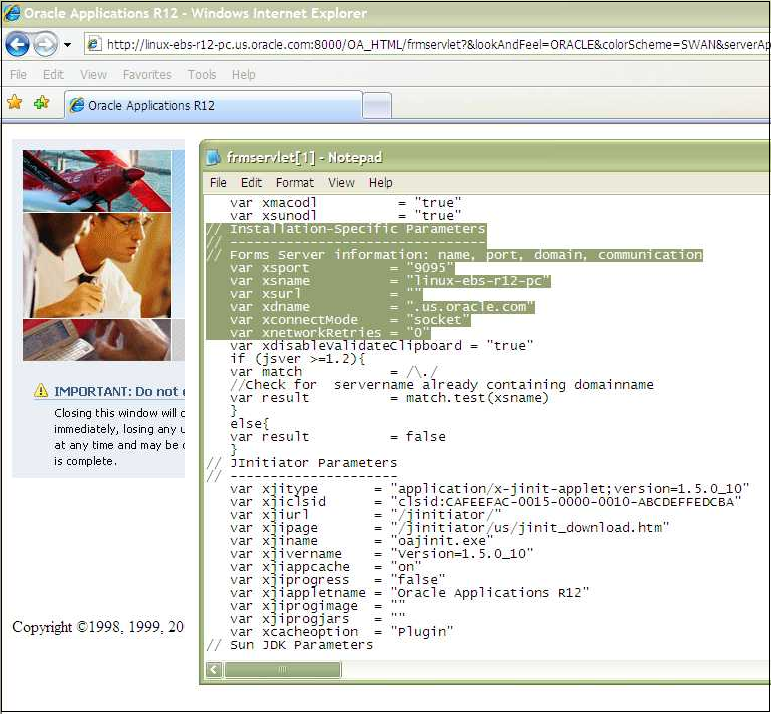Image resolution: width=771 pixels, height=714 pixels.
Task: Open Notepad Help menu
Action: 381,183
